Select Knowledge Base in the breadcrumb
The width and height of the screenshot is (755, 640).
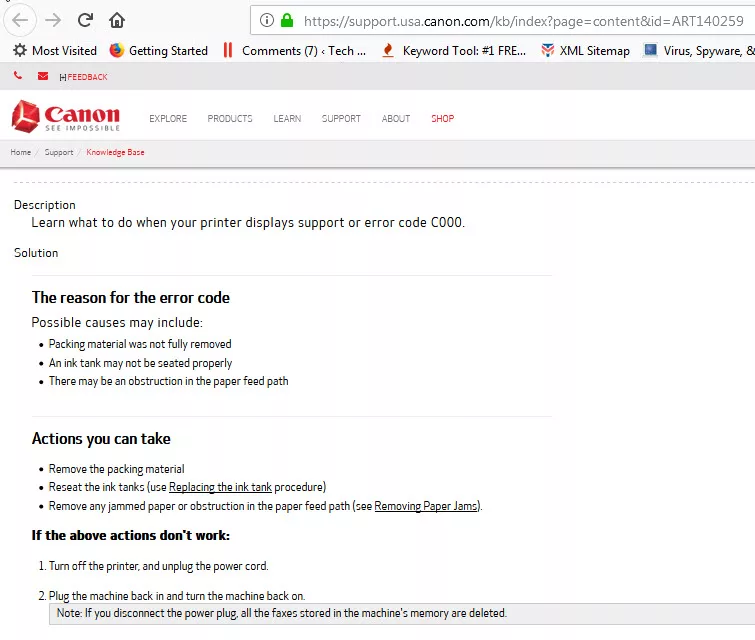click(x=115, y=152)
